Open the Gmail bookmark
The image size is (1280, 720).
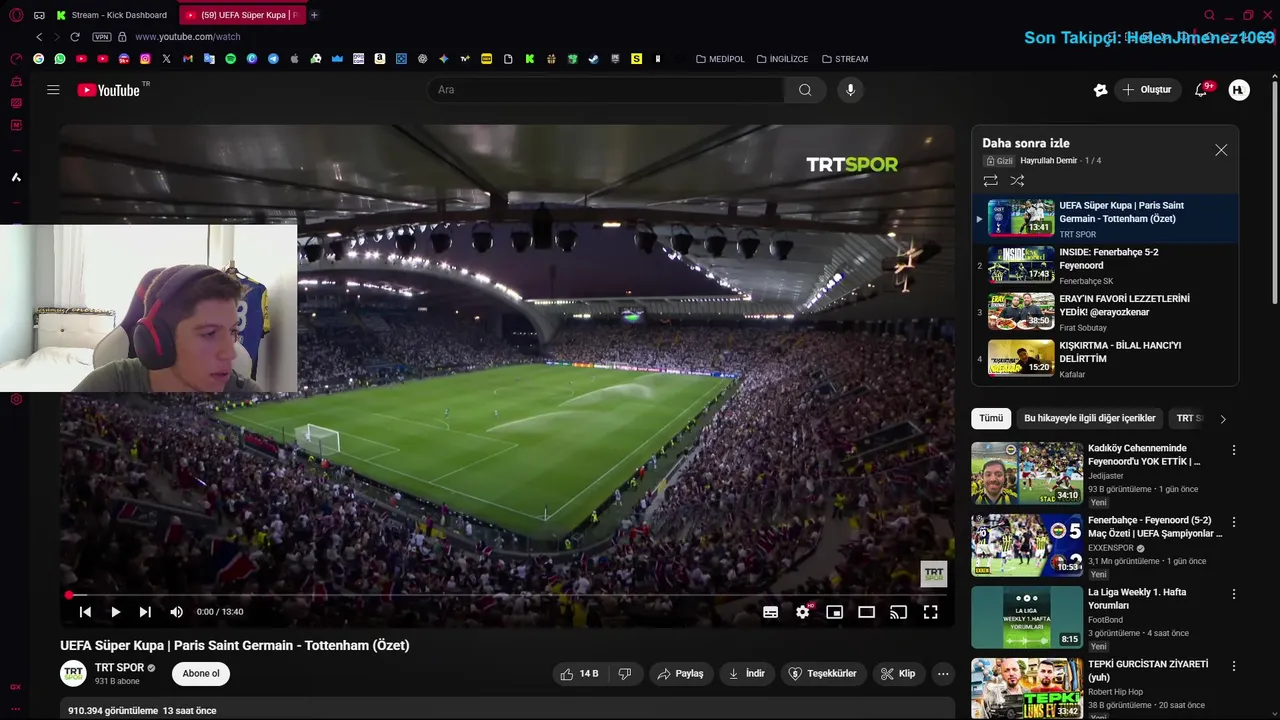187,59
